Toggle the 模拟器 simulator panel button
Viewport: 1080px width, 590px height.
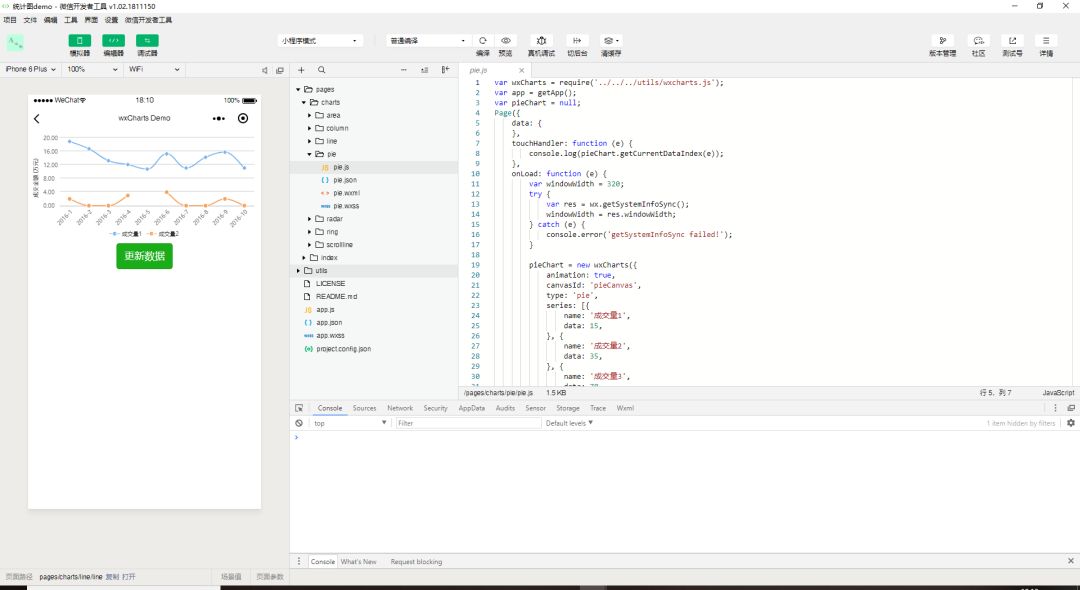coord(80,41)
